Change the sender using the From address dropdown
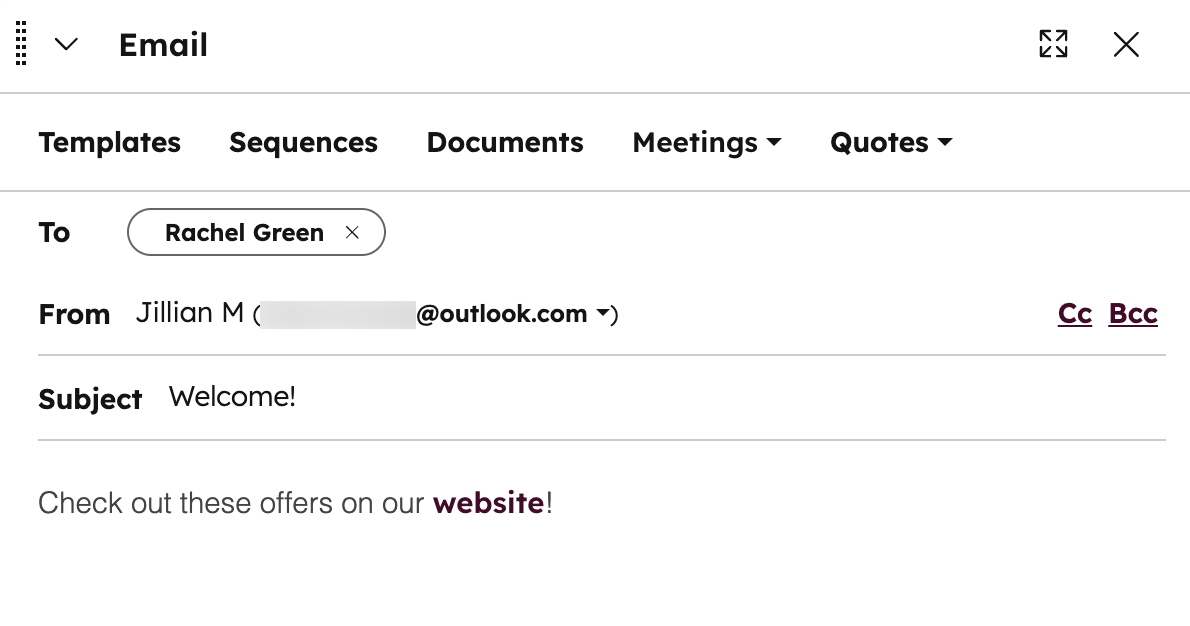The height and width of the screenshot is (626, 1190). pyautogui.click(x=604, y=313)
